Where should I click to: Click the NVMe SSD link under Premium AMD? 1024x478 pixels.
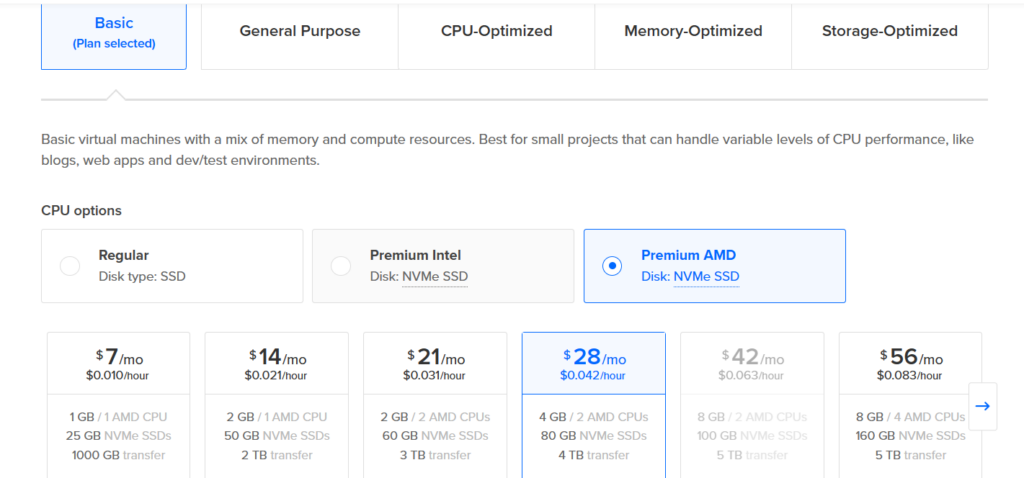[706, 277]
